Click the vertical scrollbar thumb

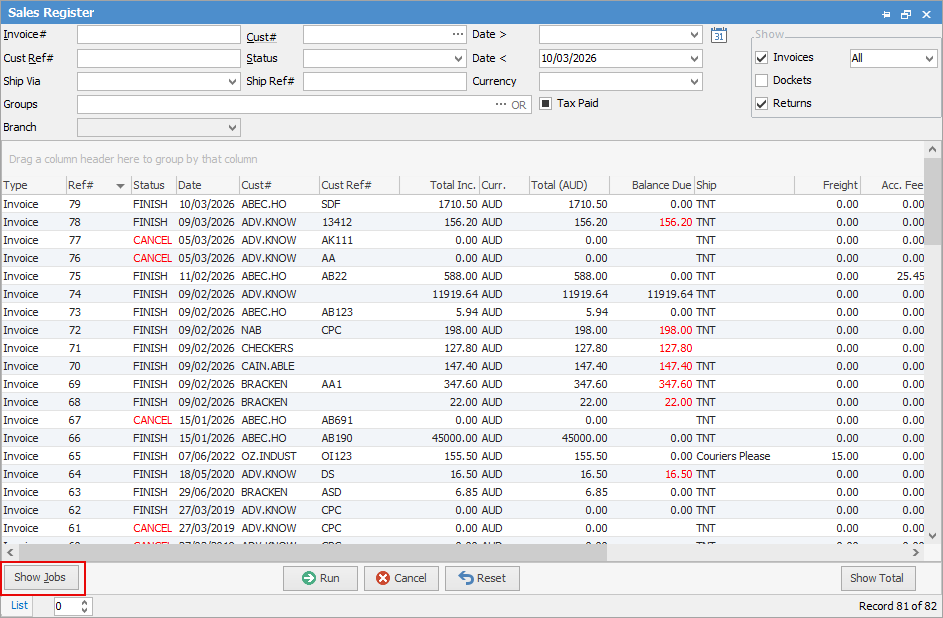coord(933,201)
